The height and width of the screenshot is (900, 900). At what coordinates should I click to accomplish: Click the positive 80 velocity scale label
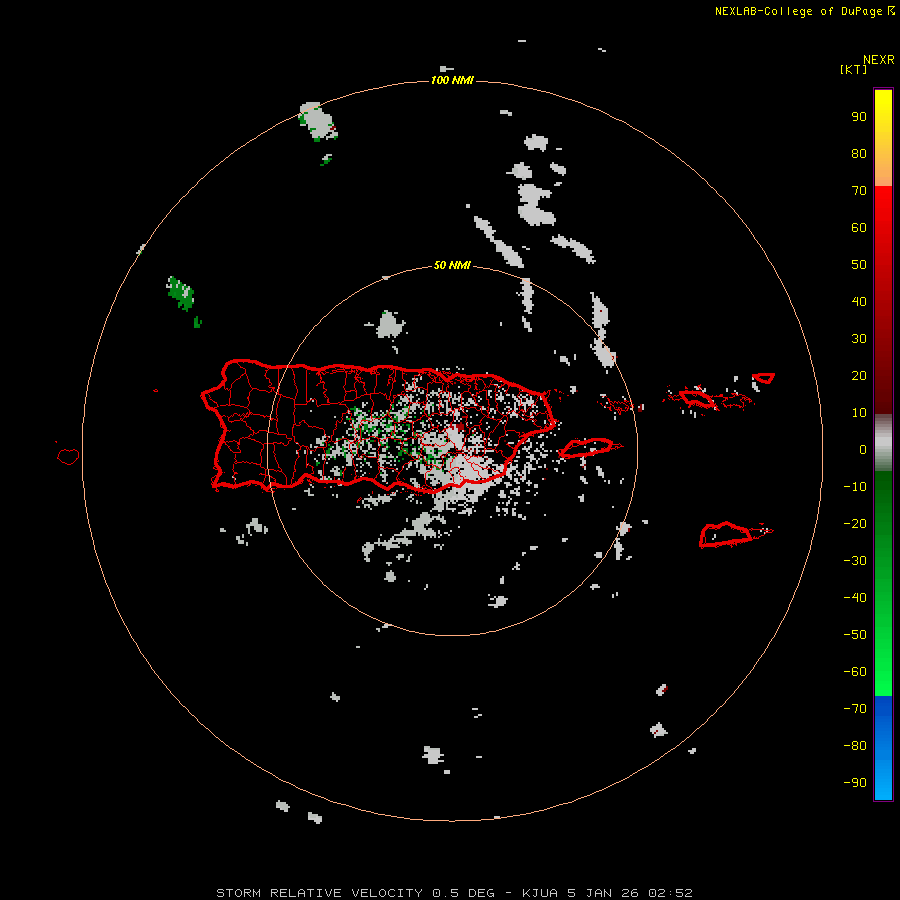[x=859, y=154]
